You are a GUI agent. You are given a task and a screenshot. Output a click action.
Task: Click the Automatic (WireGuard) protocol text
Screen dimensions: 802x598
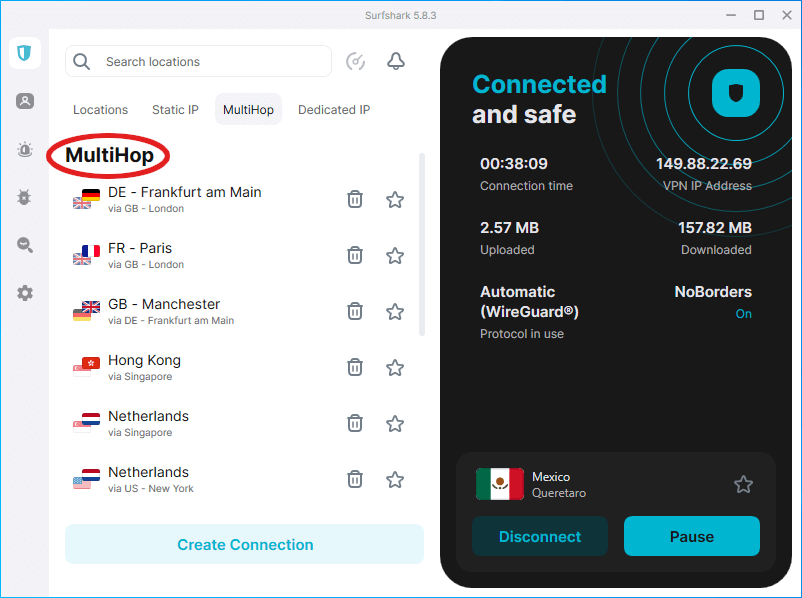pyautogui.click(x=529, y=301)
